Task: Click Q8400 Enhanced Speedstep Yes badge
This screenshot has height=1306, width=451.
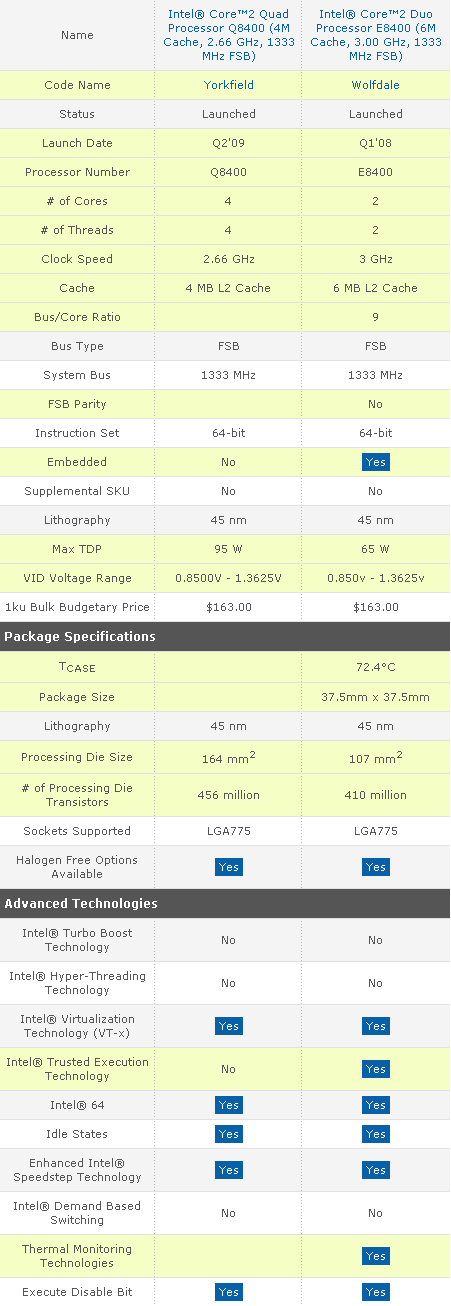Action: pos(228,1170)
